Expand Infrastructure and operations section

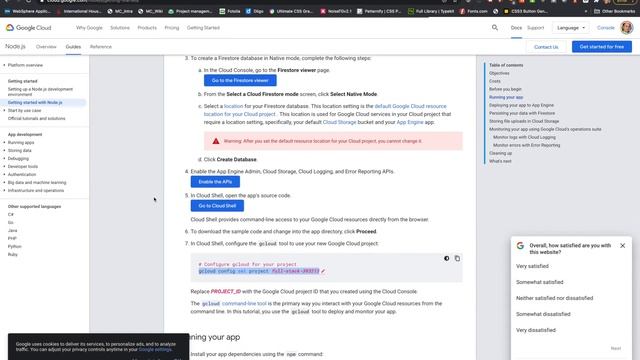[x=36, y=190]
